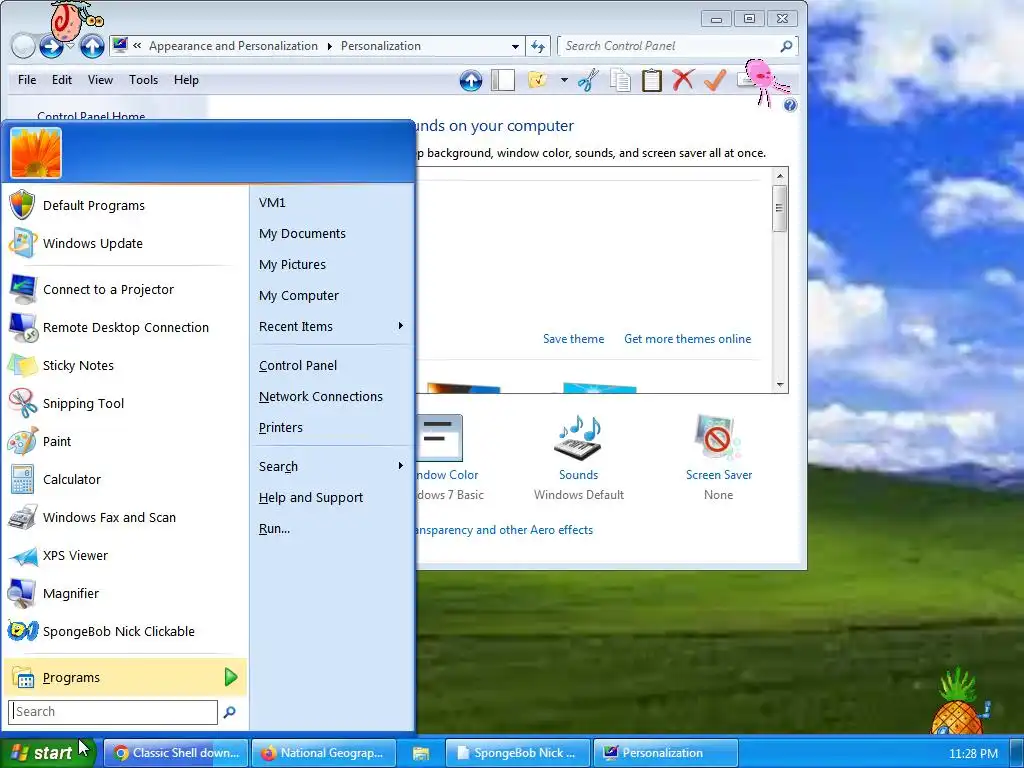Launch SpongeBob Nick Clickable
This screenshot has height=768, width=1024.
point(124,631)
